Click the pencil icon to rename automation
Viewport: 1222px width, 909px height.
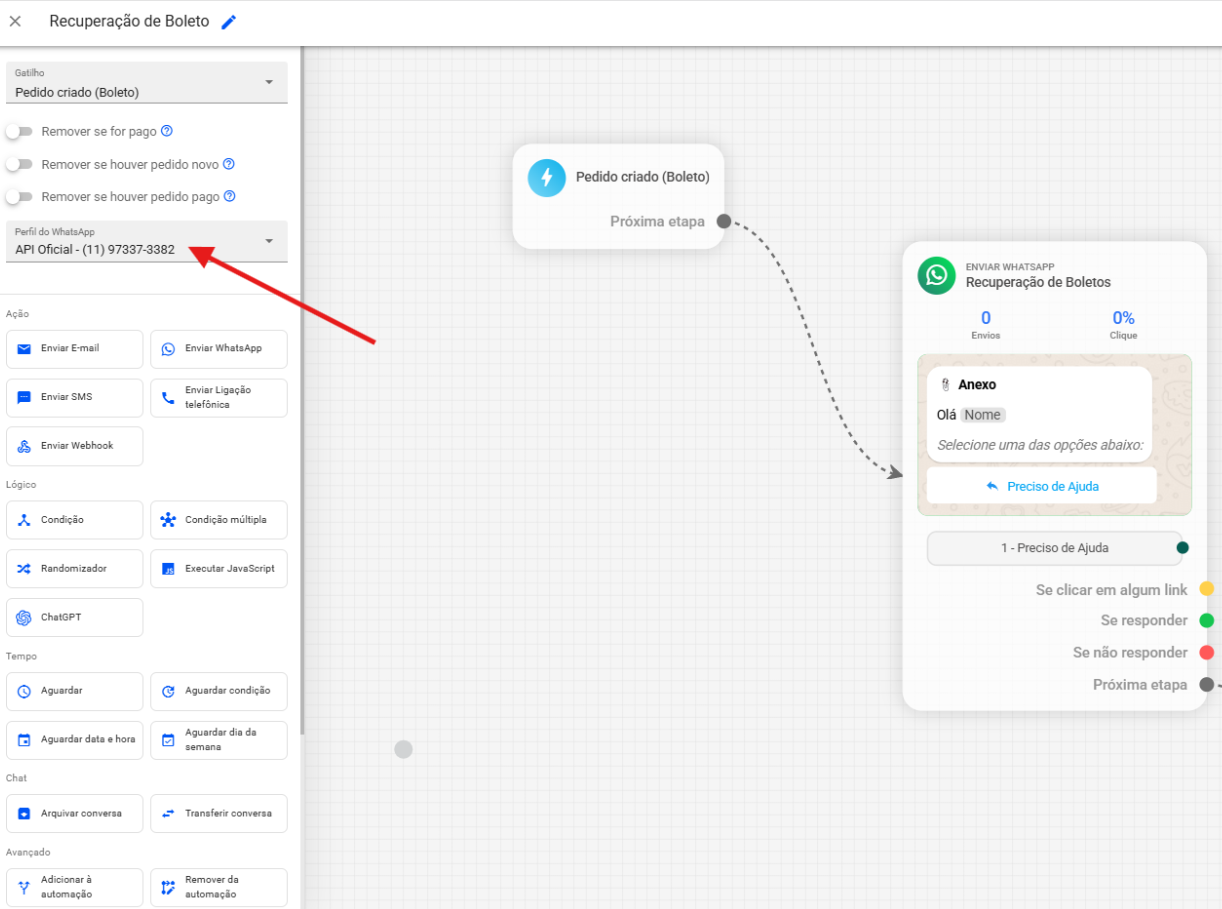pyautogui.click(x=229, y=22)
